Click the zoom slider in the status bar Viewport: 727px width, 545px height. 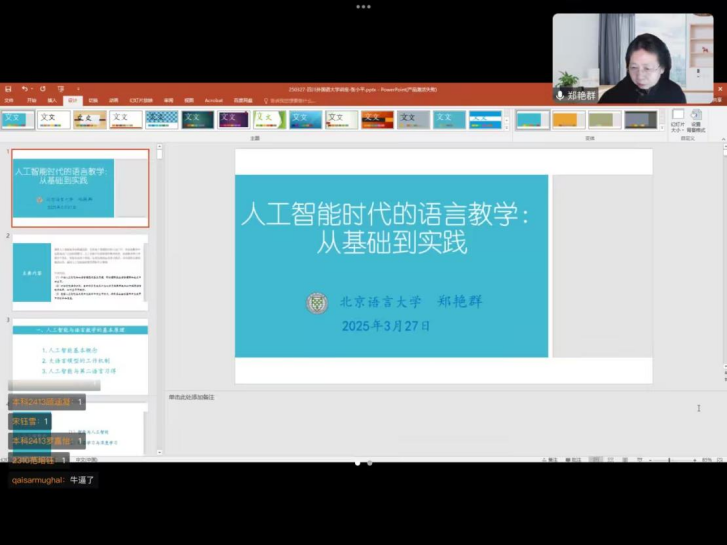(670, 460)
